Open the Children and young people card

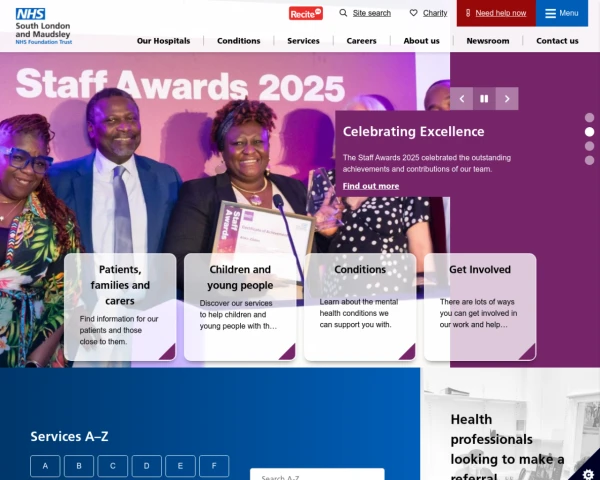[240, 307]
